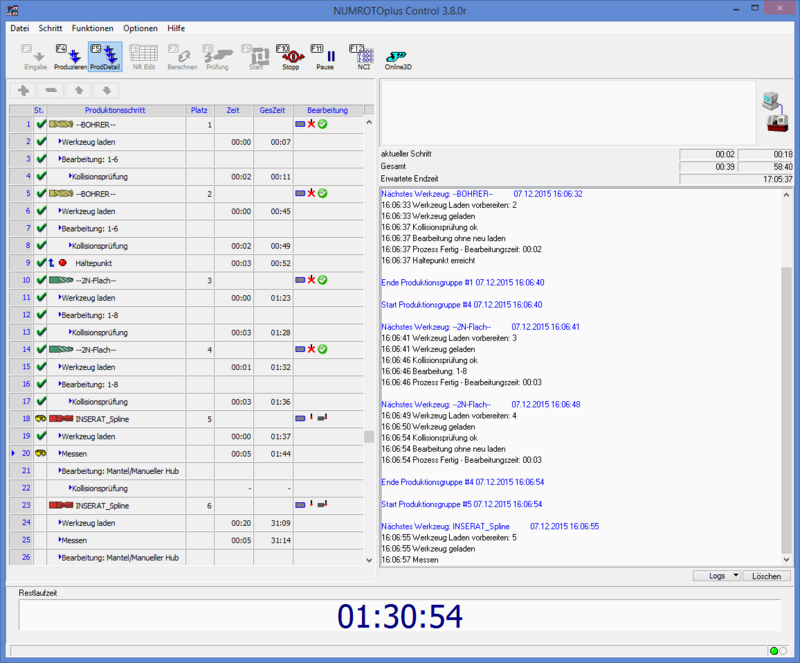Open the Funktionen menu
The width and height of the screenshot is (800, 663).
coord(91,28)
